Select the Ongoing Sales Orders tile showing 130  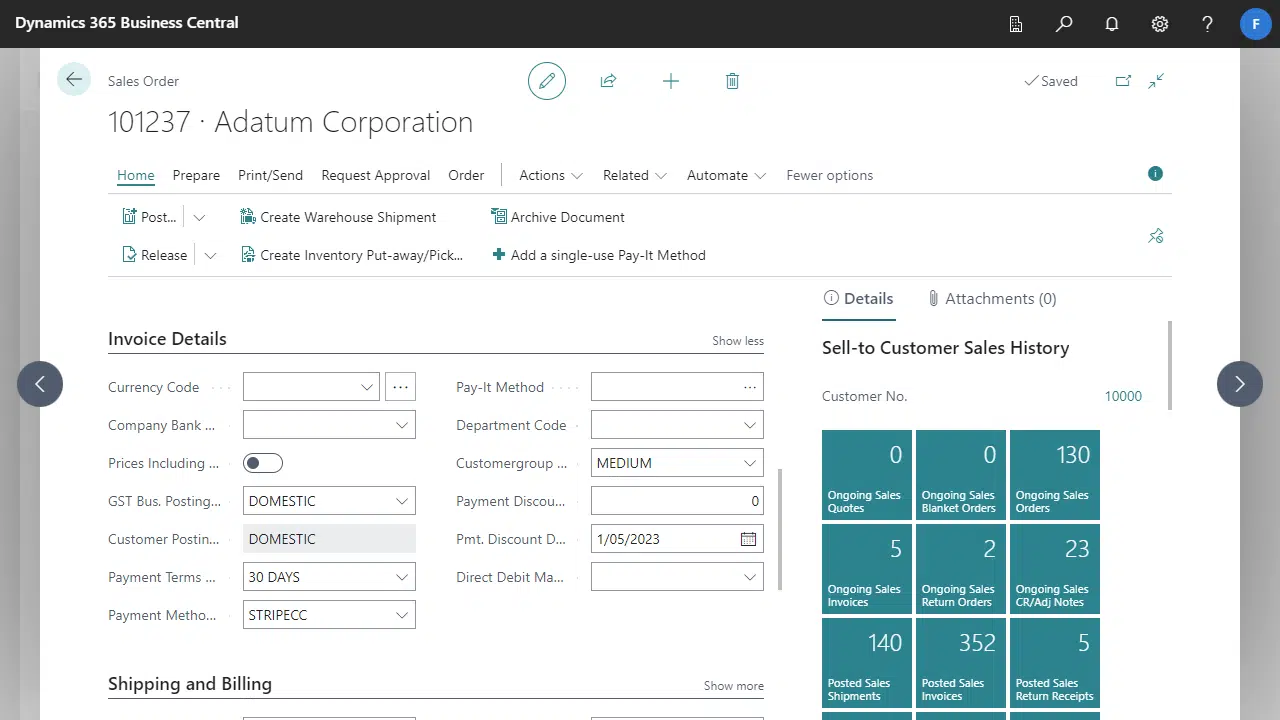point(1054,474)
